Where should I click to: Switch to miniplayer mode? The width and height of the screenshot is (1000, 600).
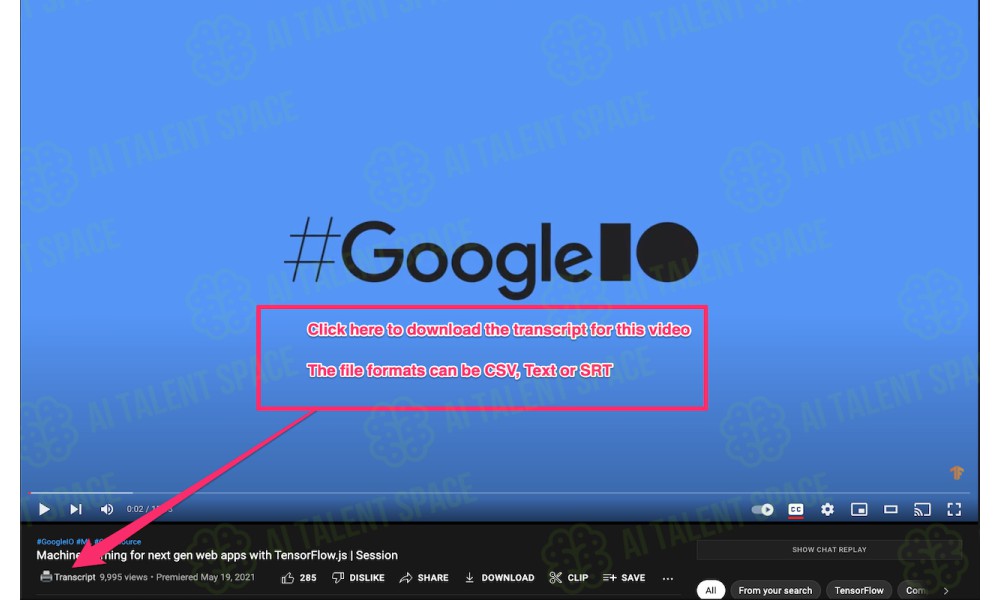859,509
